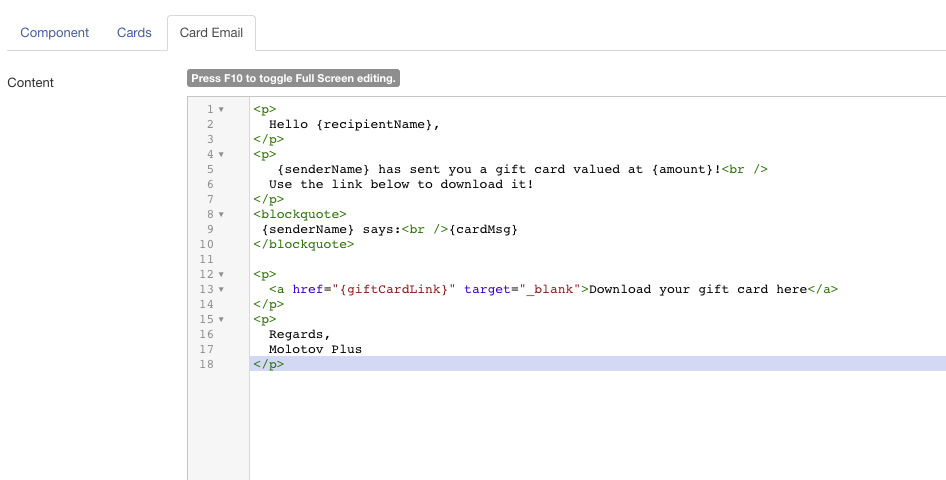Collapse the paragraph starting at line 15
Image resolution: width=946 pixels, height=480 pixels.
coord(221,320)
